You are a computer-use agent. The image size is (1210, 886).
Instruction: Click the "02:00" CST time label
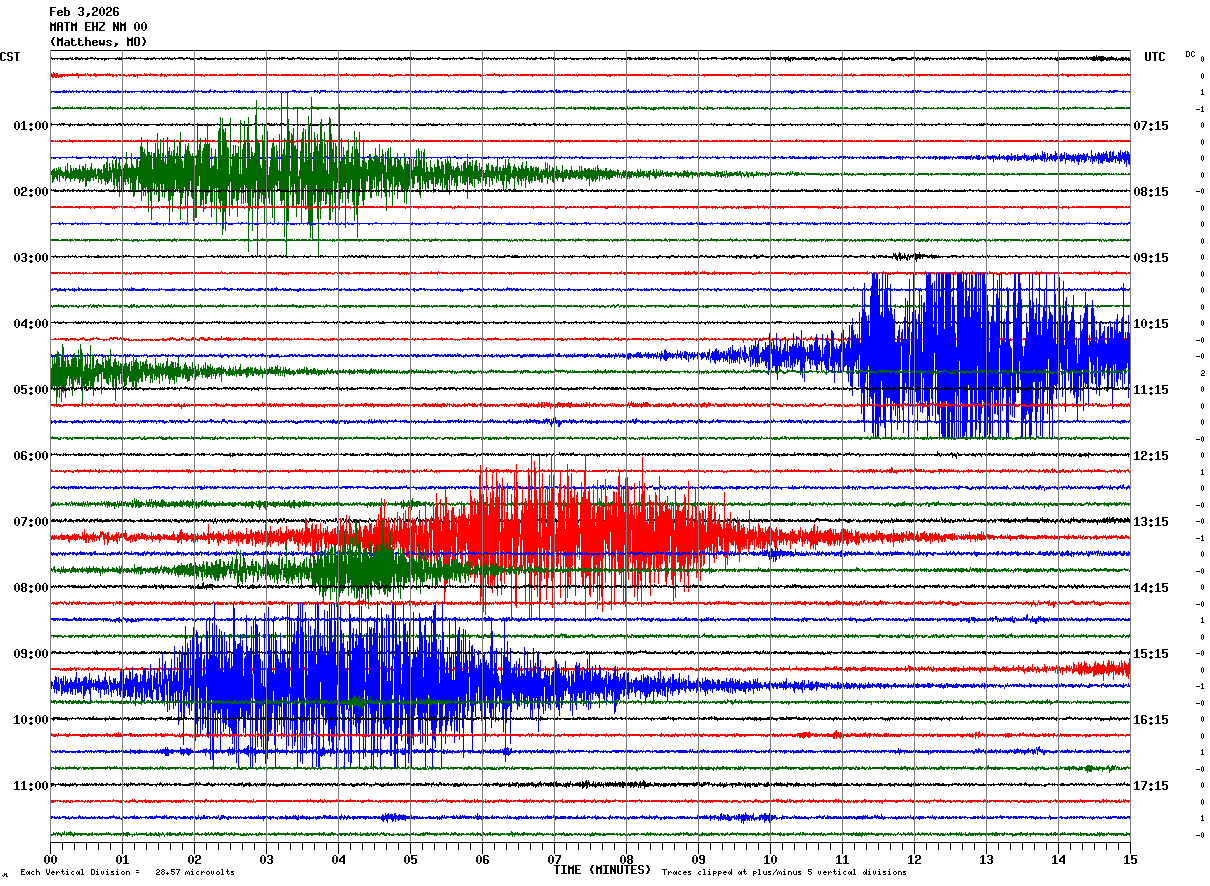31,192
